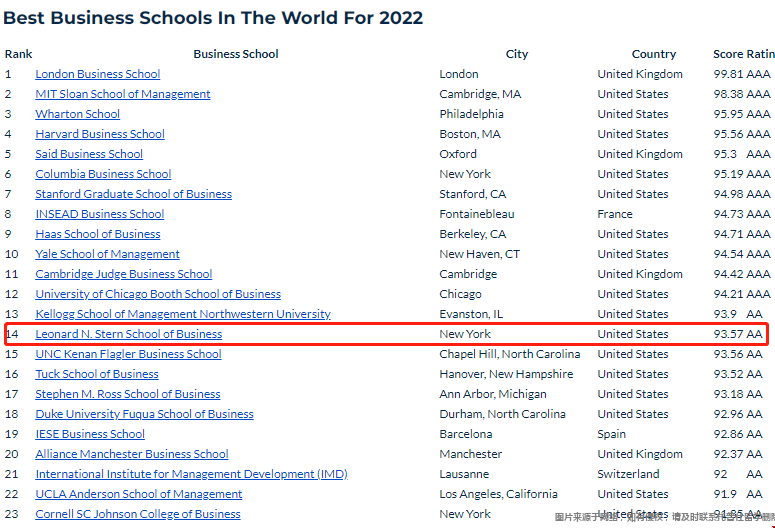Visit the Haas School of Business link
Screen dimensions: 775x528
pyautogui.click(x=98, y=234)
